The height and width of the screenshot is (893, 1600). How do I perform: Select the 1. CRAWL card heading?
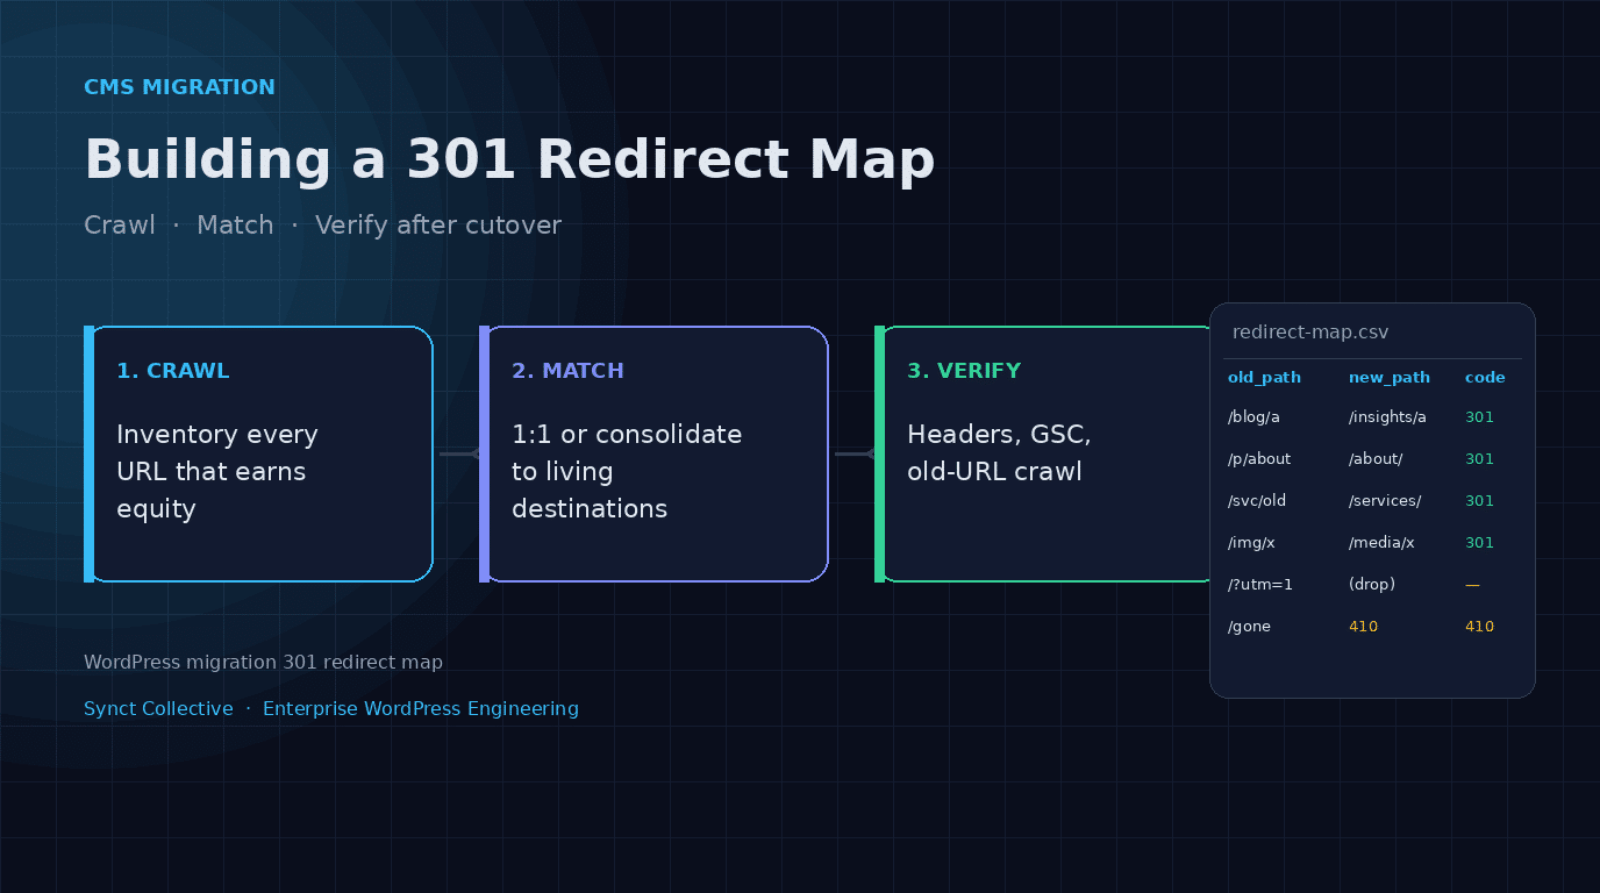pyautogui.click(x=173, y=370)
